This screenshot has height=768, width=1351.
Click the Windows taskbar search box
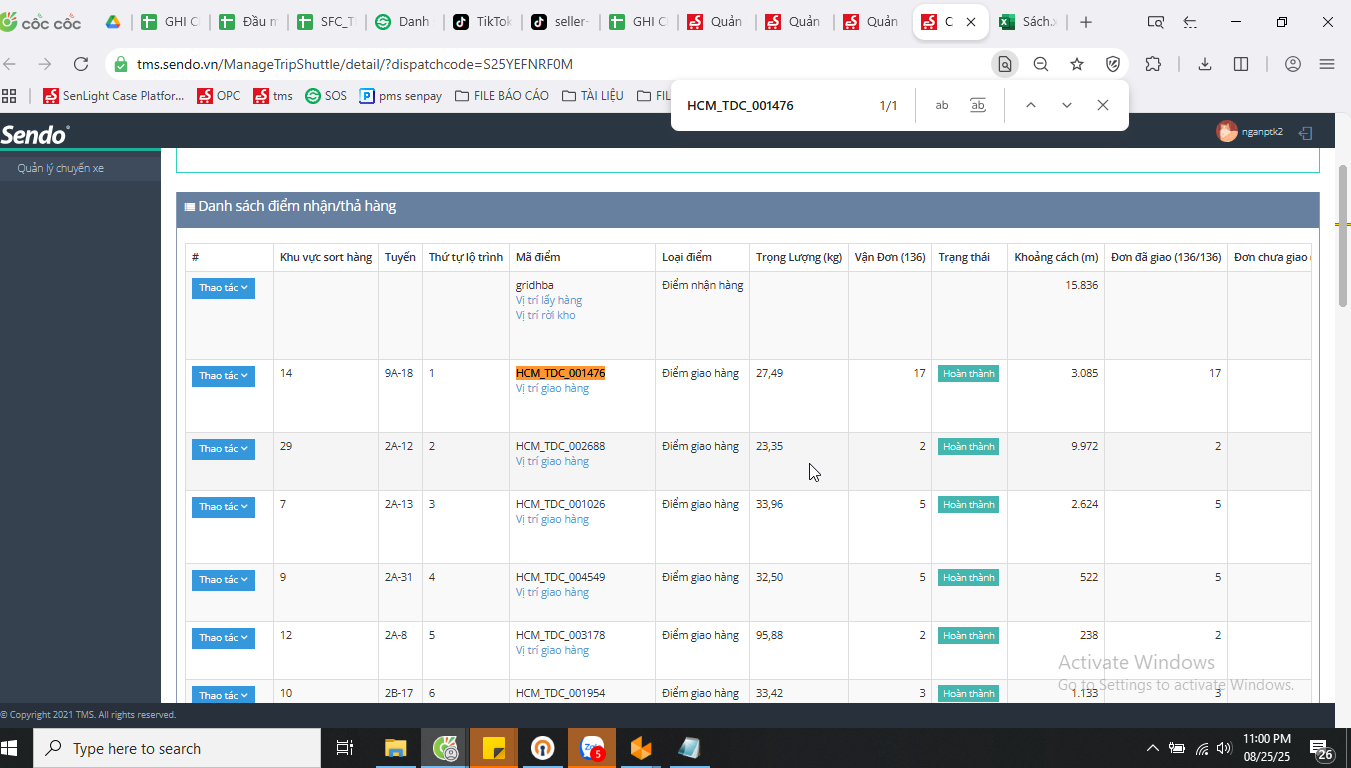(x=176, y=748)
